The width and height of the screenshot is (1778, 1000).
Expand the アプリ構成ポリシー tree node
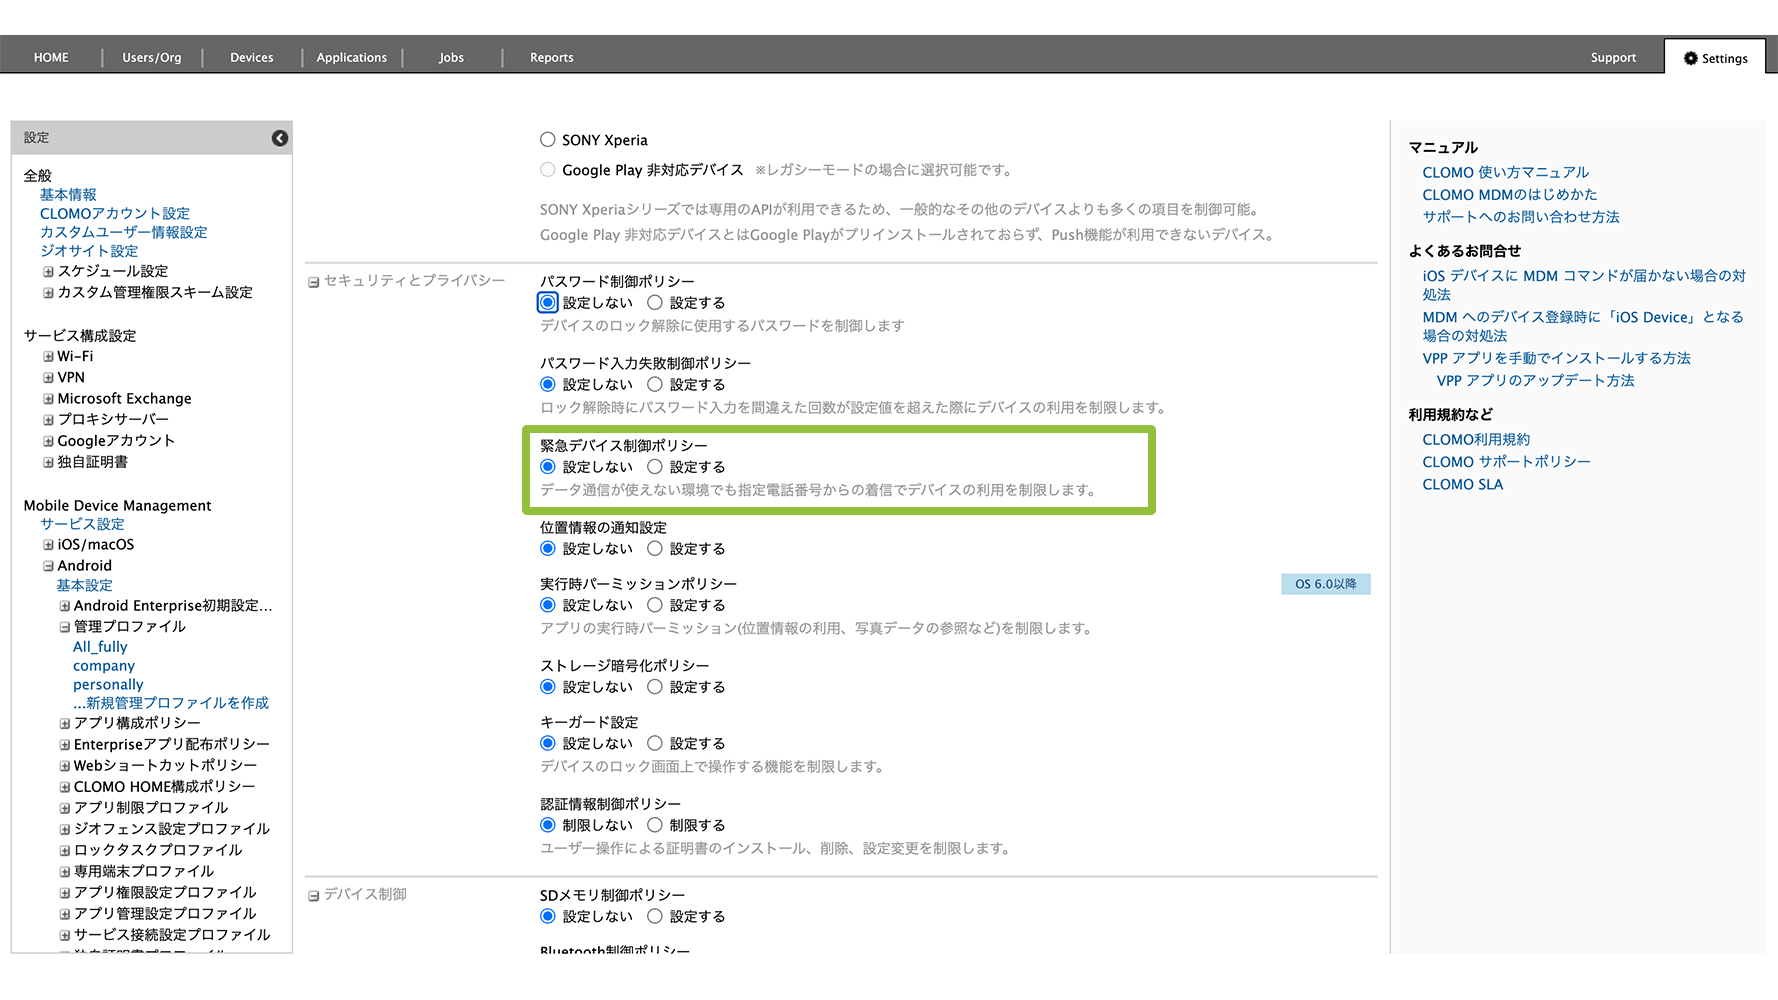pyautogui.click(x=64, y=724)
